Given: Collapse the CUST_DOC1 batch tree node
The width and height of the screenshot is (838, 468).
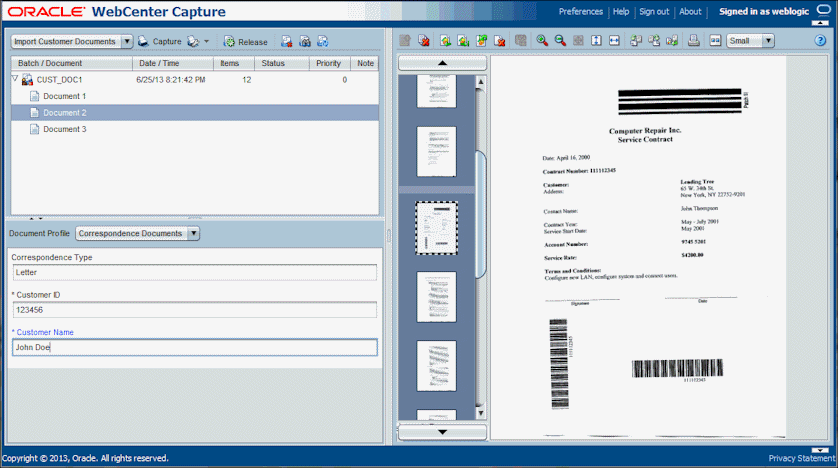Looking at the screenshot, I should click(x=15, y=79).
